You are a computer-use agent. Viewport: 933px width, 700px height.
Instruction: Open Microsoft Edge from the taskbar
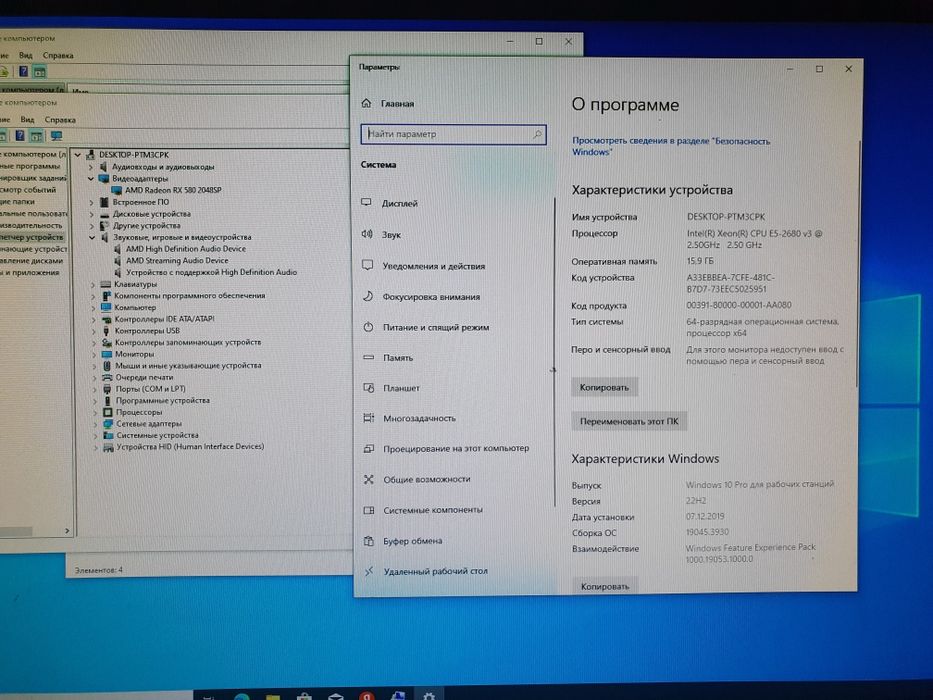click(x=242, y=696)
